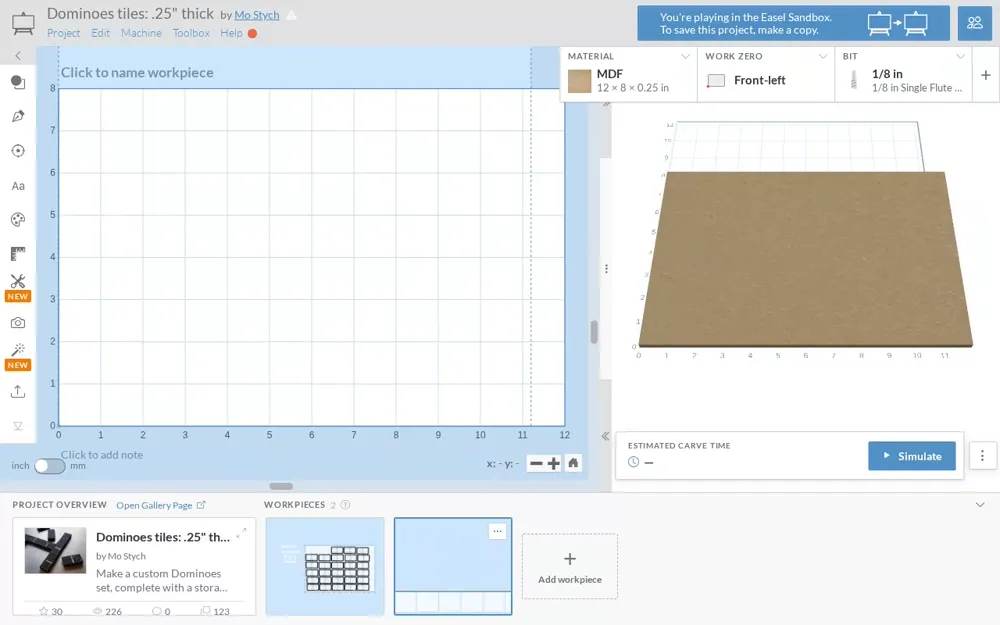The height and width of the screenshot is (625, 1000).
Task: Expand the Work Zero dropdown
Action: [822, 56]
